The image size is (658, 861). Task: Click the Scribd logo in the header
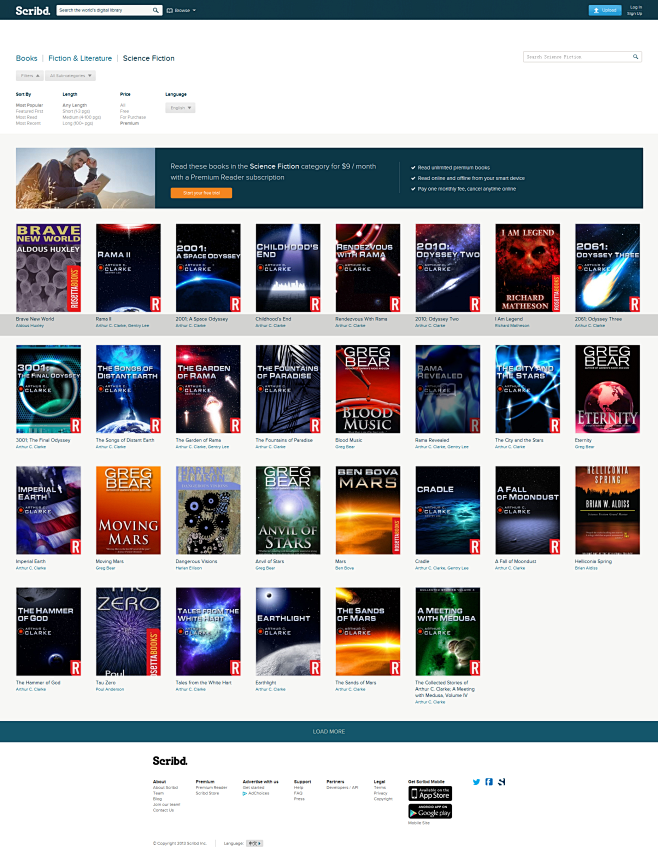pos(32,10)
